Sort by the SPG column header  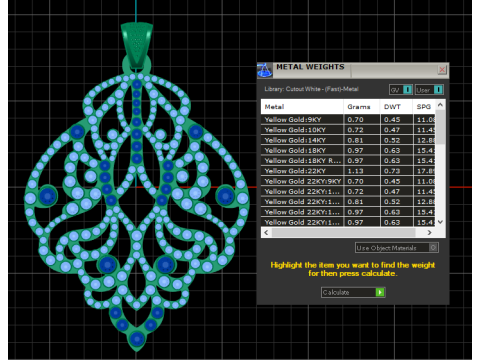click(424, 107)
